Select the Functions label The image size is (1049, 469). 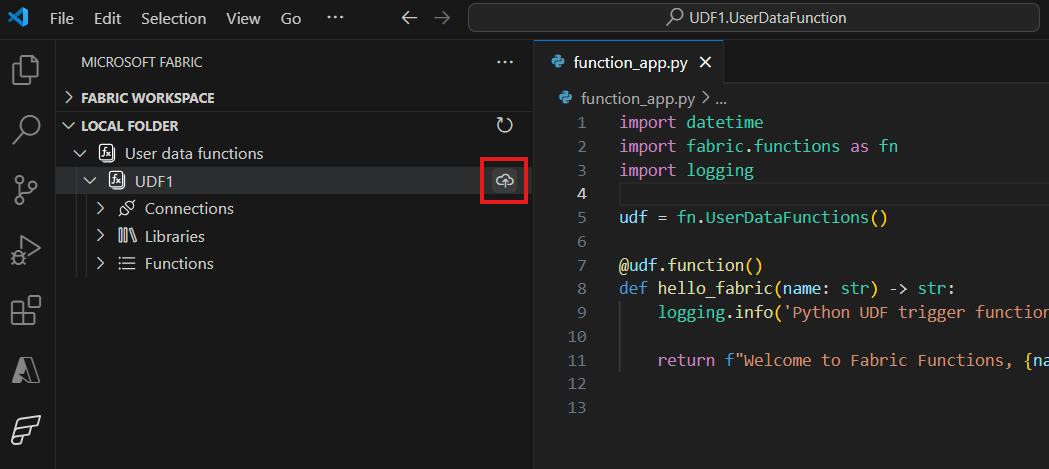pos(179,264)
